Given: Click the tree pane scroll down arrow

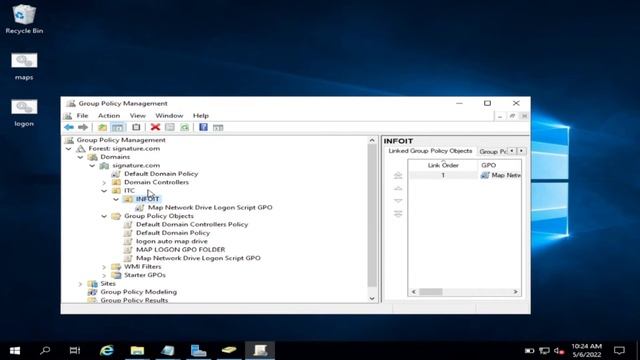Looking at the screenshot, I should coord(372,298).
